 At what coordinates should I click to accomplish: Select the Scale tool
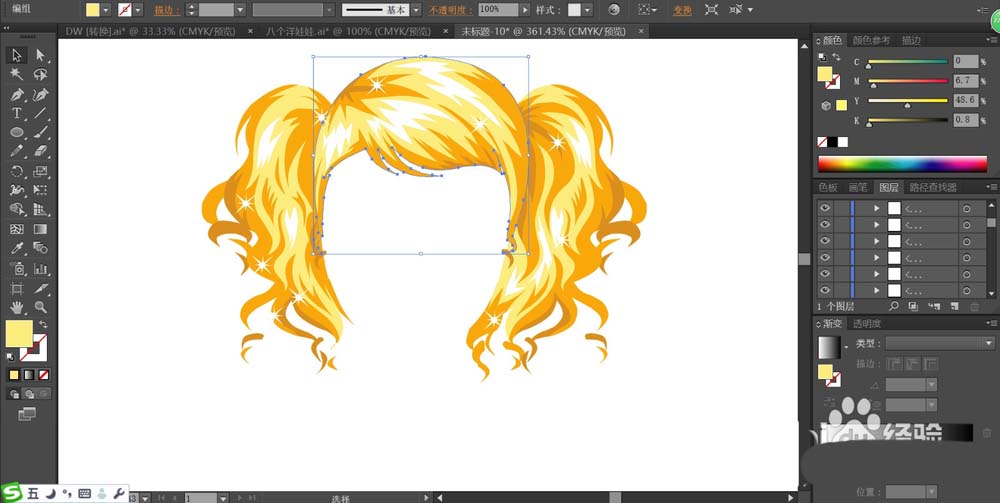[41, 171]
